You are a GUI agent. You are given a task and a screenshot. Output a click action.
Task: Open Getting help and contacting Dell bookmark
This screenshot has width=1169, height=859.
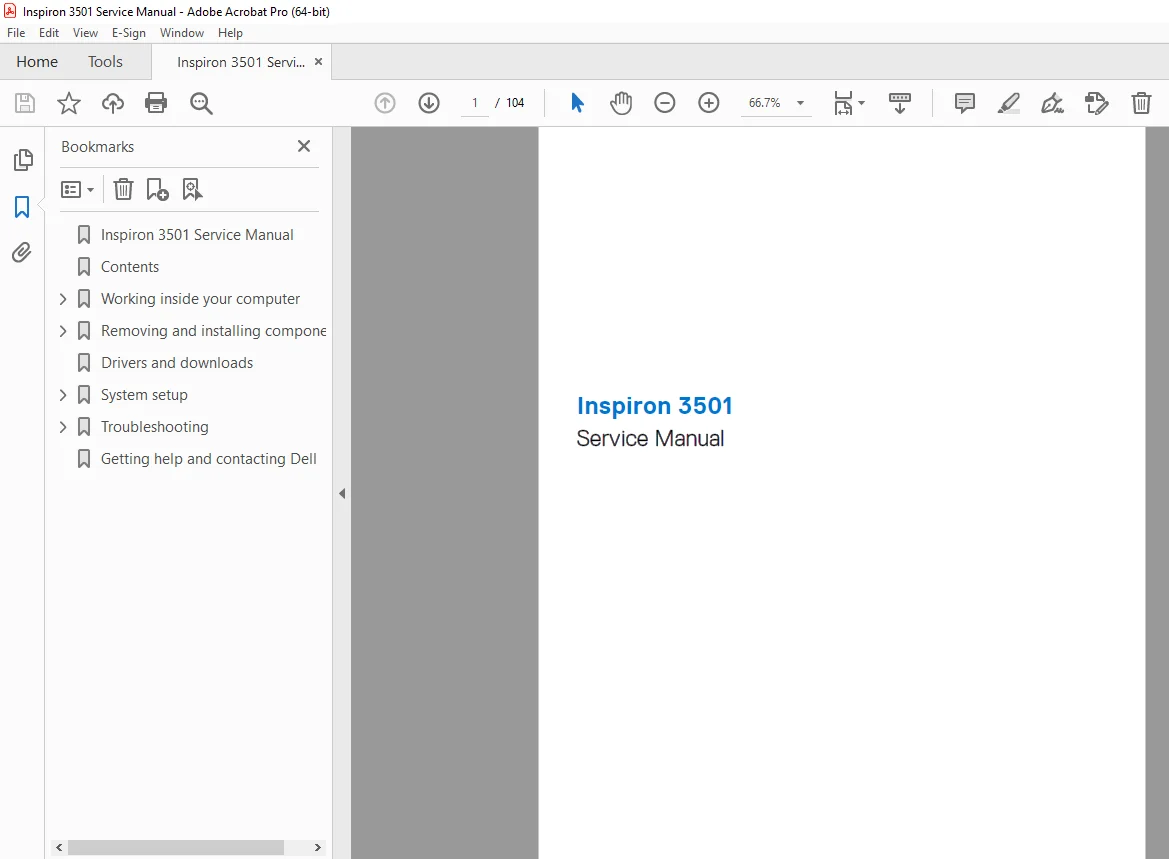[209, 459]
